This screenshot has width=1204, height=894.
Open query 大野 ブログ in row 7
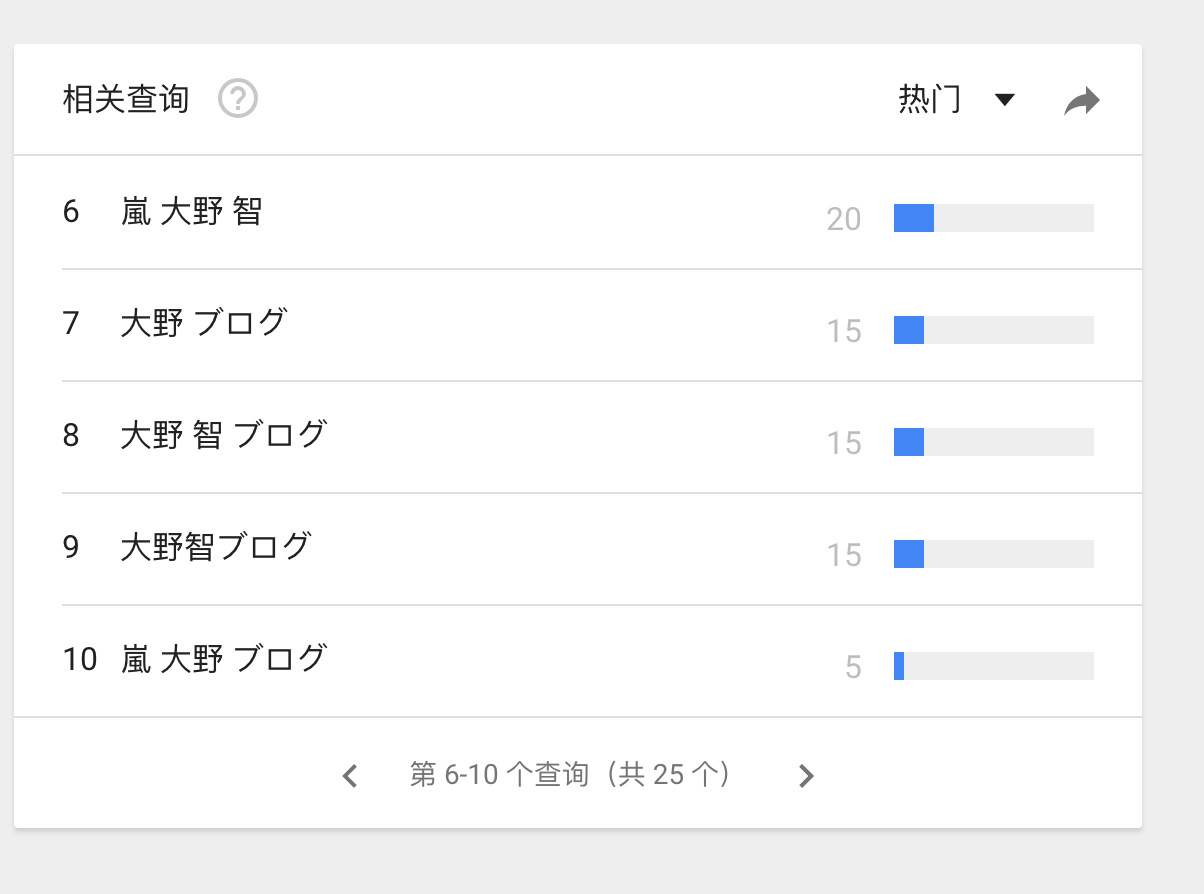click(203, 325)
